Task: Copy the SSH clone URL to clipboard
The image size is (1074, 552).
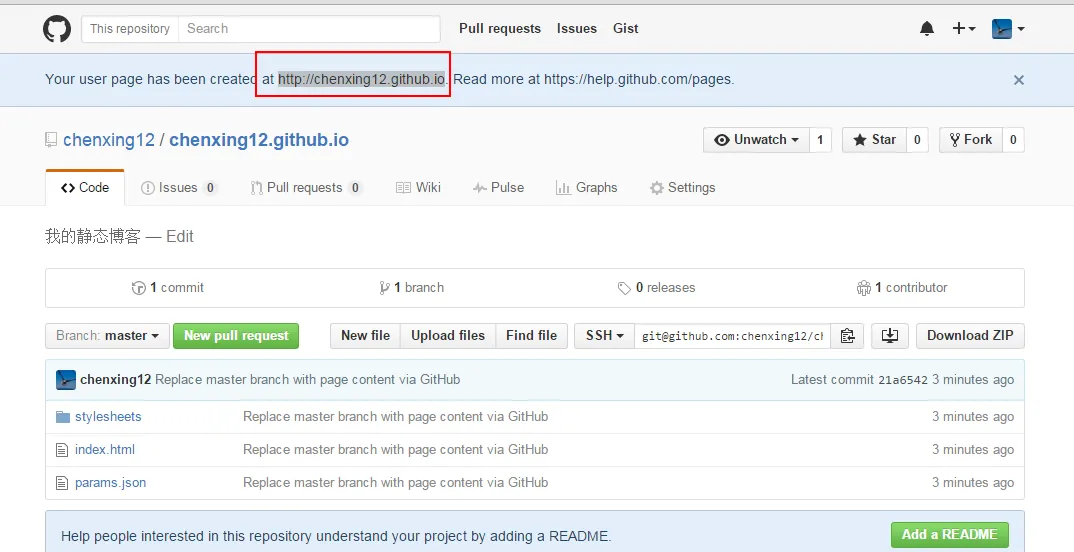Action: (x=847, y=336)
